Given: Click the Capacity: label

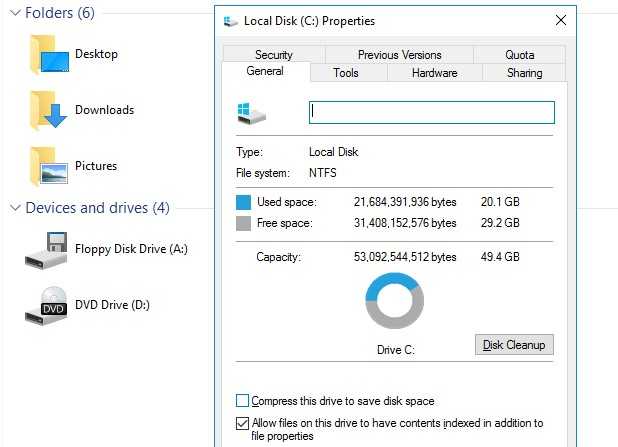Looking at the screenshot, I should click(278, 257).
